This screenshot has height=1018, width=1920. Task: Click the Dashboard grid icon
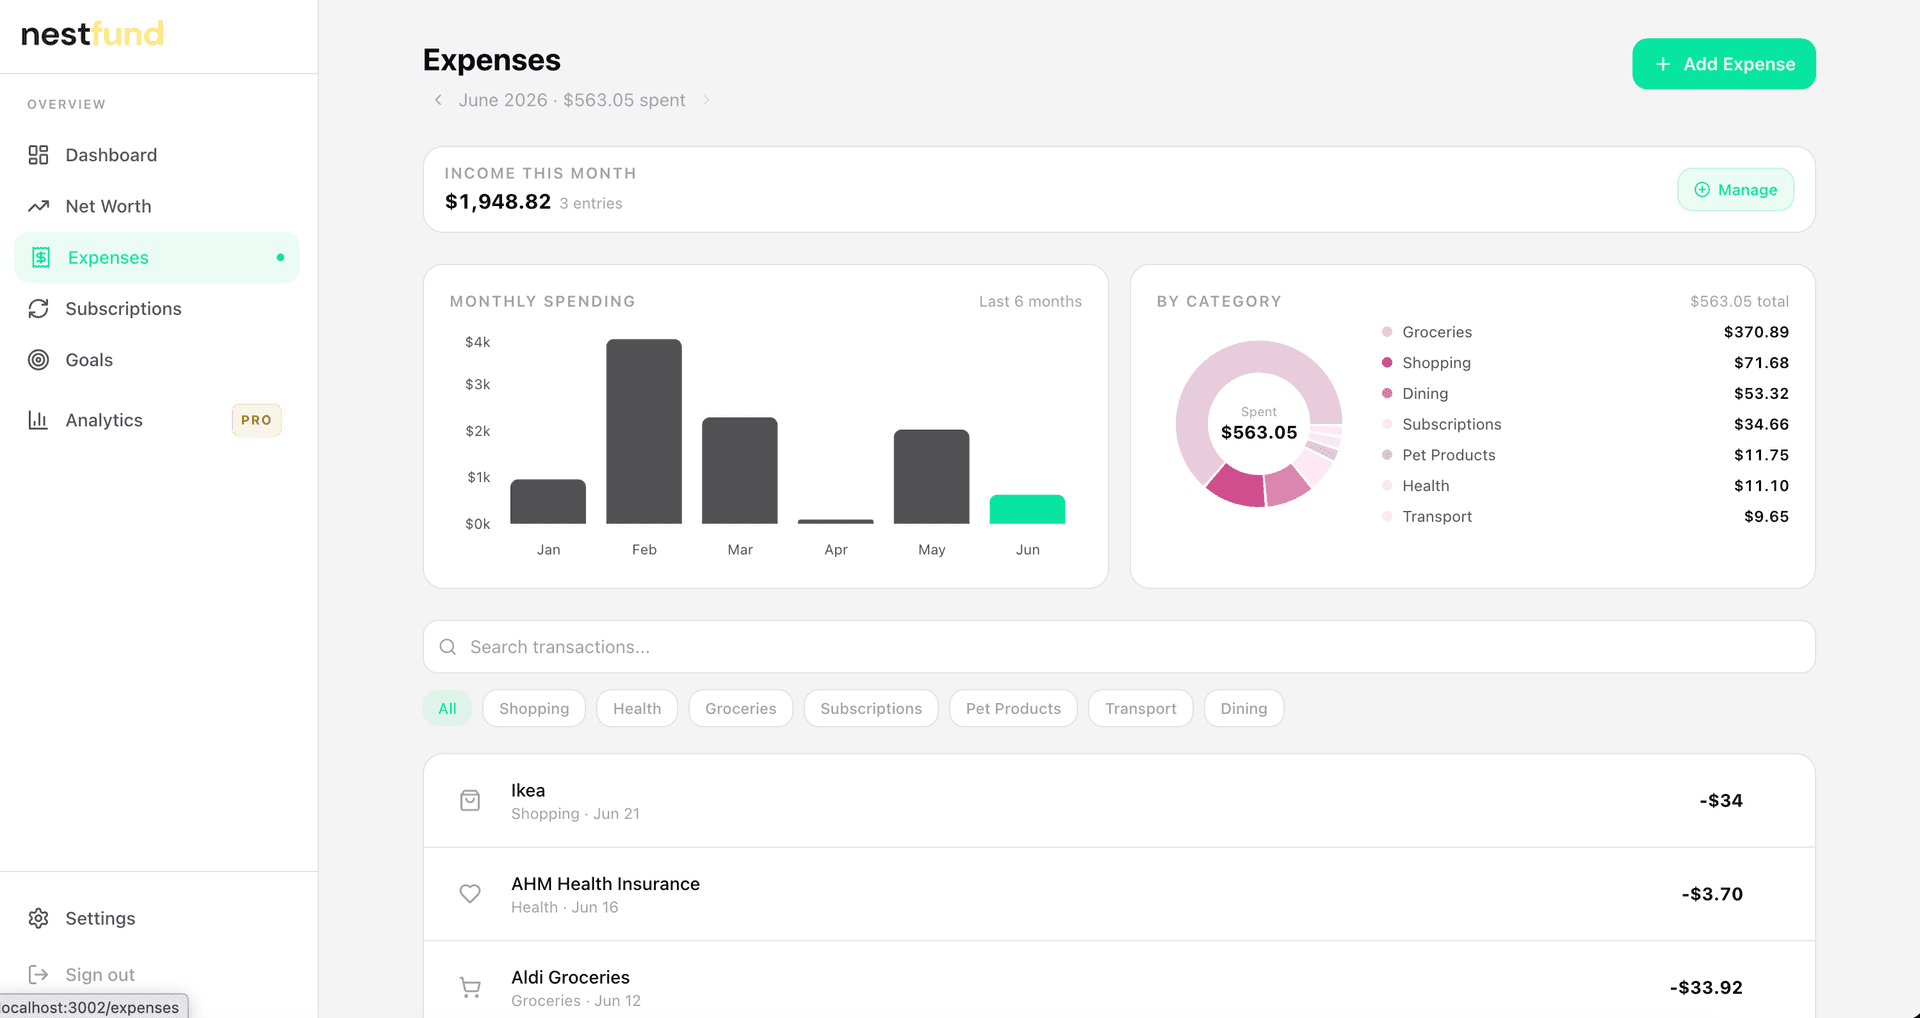tap(38, 155)
